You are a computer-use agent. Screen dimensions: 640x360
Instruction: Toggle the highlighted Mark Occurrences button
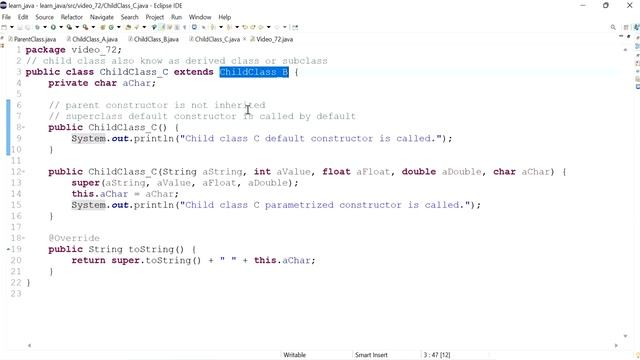click(x=162, y=27)
